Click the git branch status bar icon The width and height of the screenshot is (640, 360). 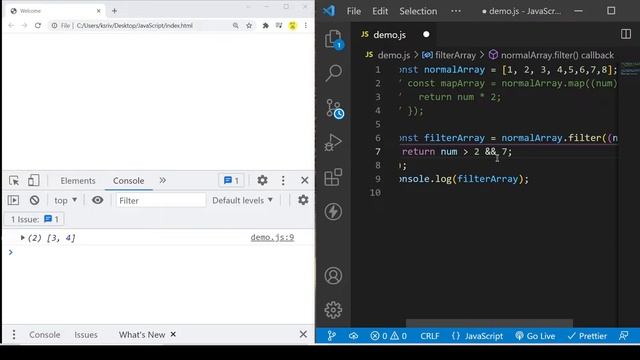pos(331,336)
